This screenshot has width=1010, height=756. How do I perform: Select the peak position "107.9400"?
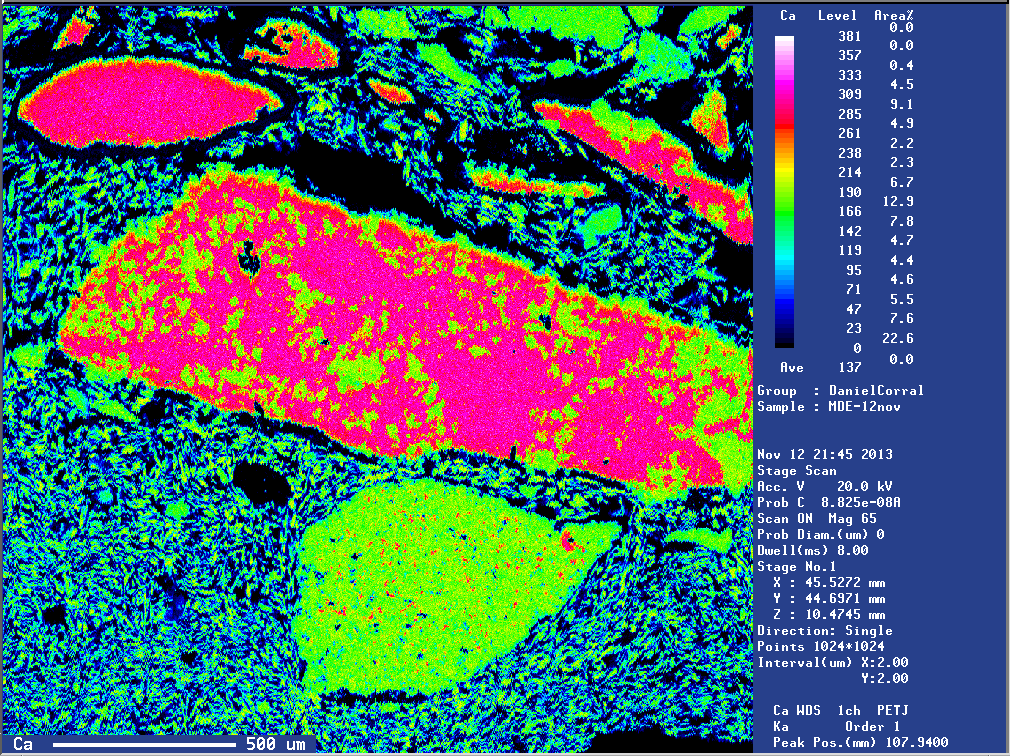917,742
